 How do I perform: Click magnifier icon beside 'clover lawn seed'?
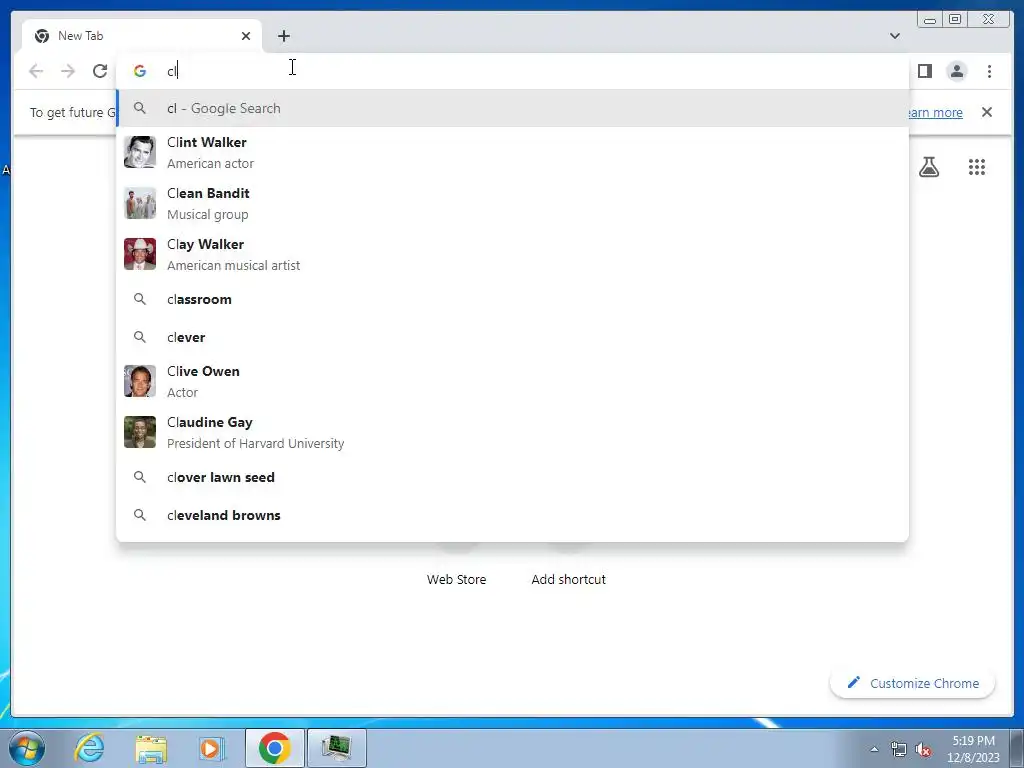(x=140, y=477)
